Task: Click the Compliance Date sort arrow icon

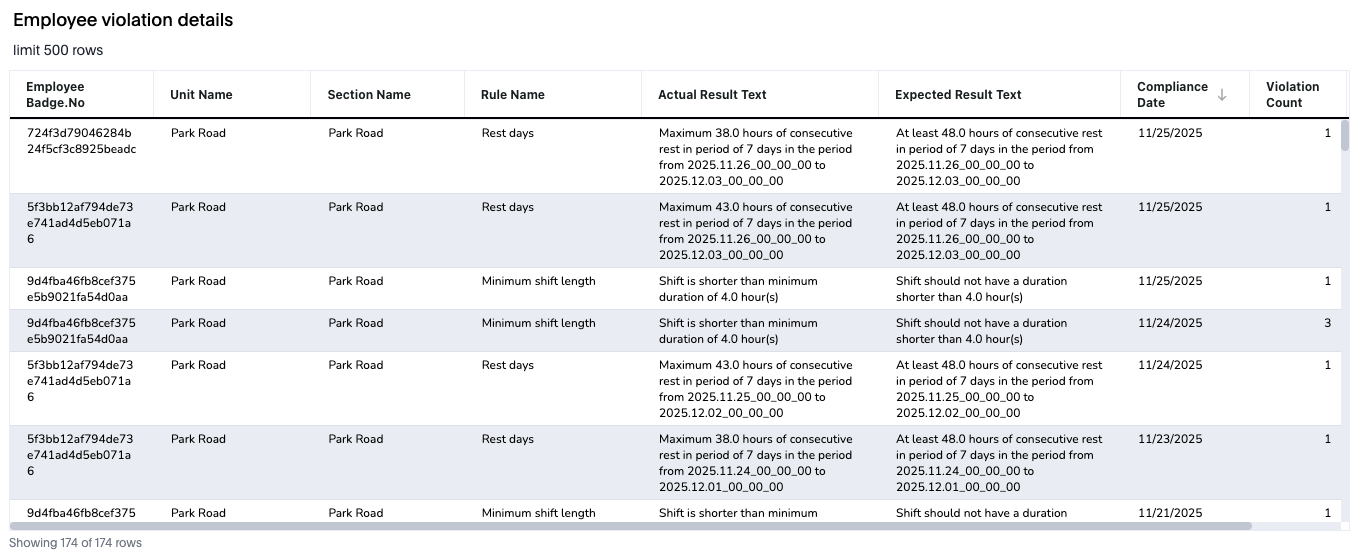Action: [1222, 95]
